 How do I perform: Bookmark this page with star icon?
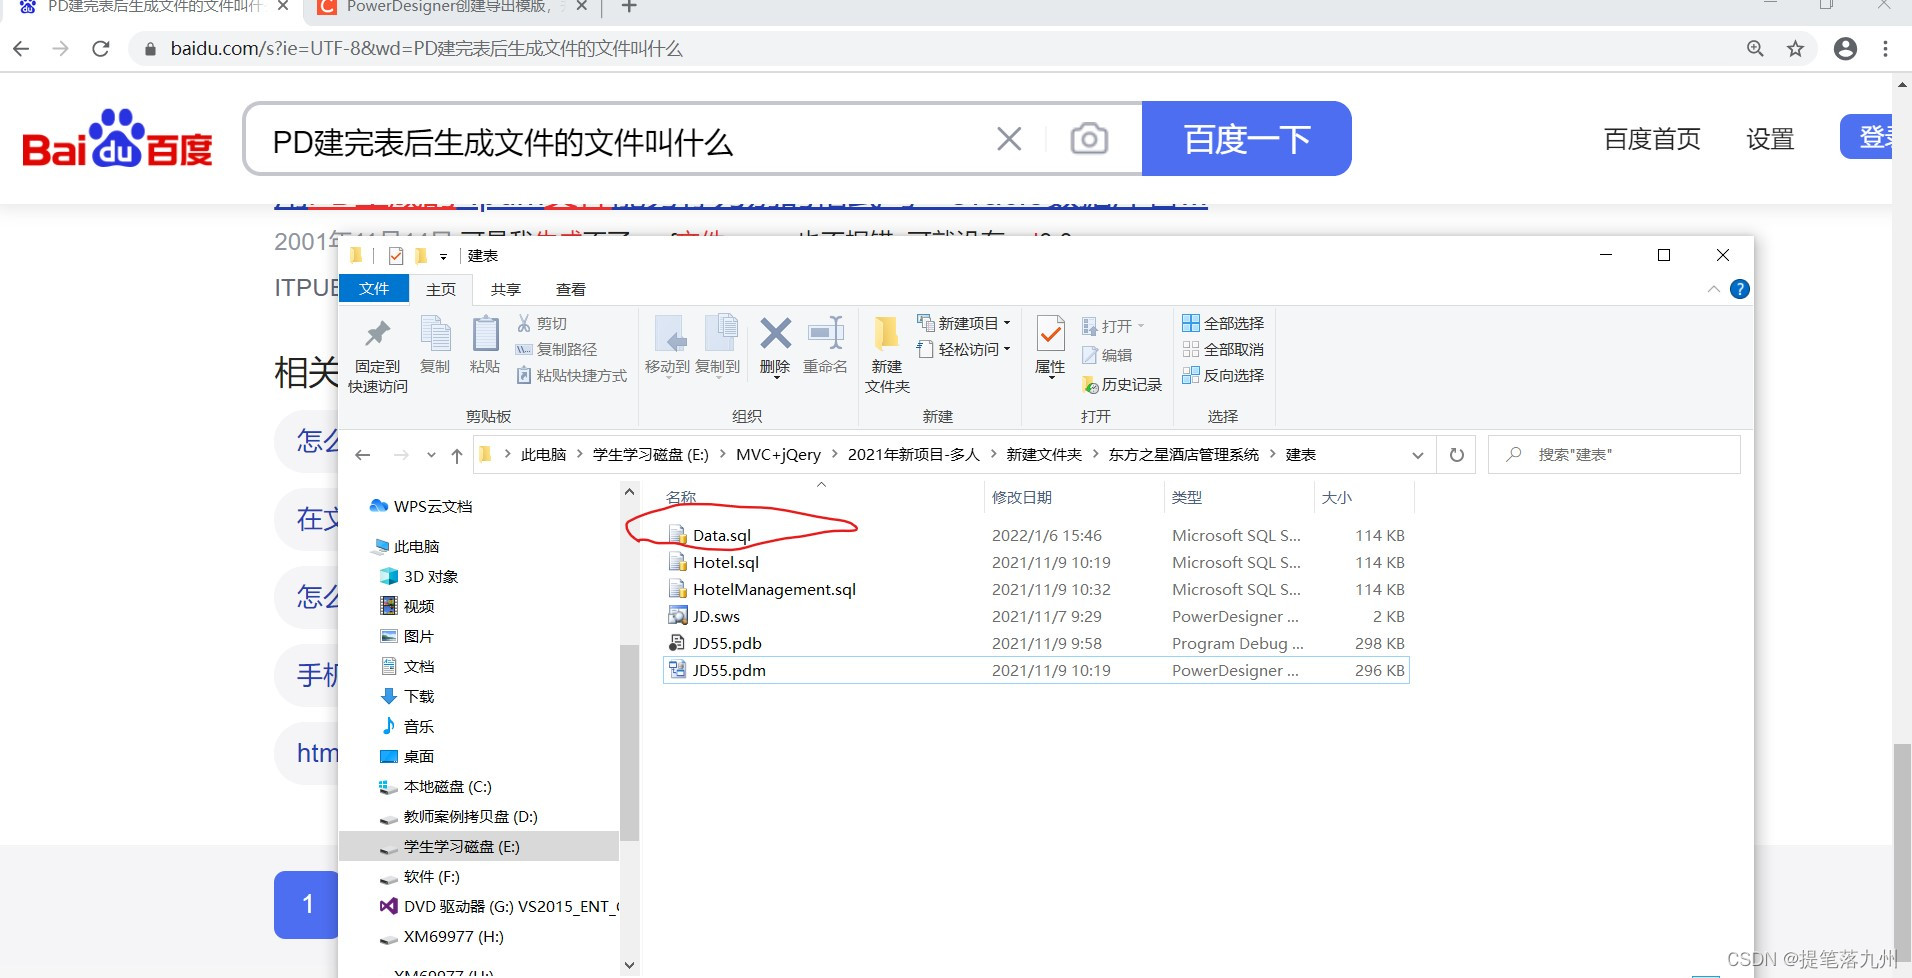[x=1796, y=48]
